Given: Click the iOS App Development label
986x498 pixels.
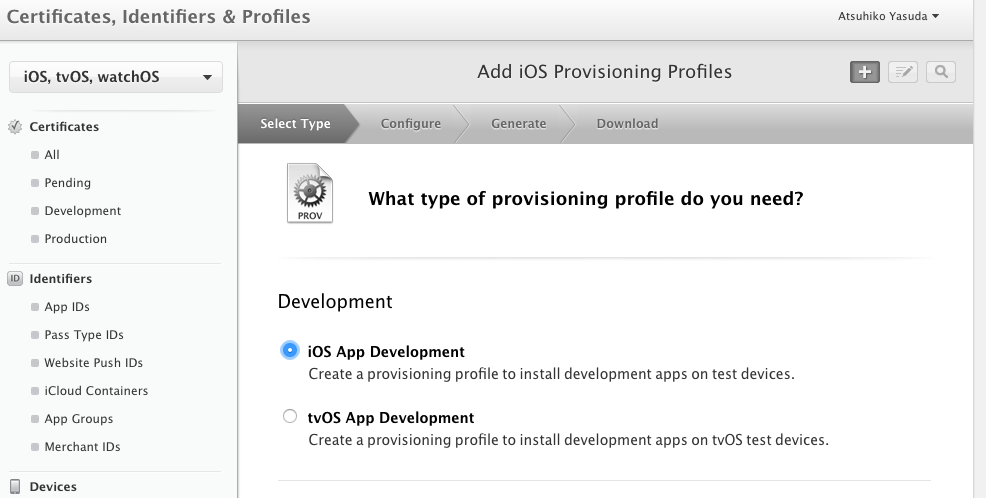Looking at the screenshot, I should point(386,351).
